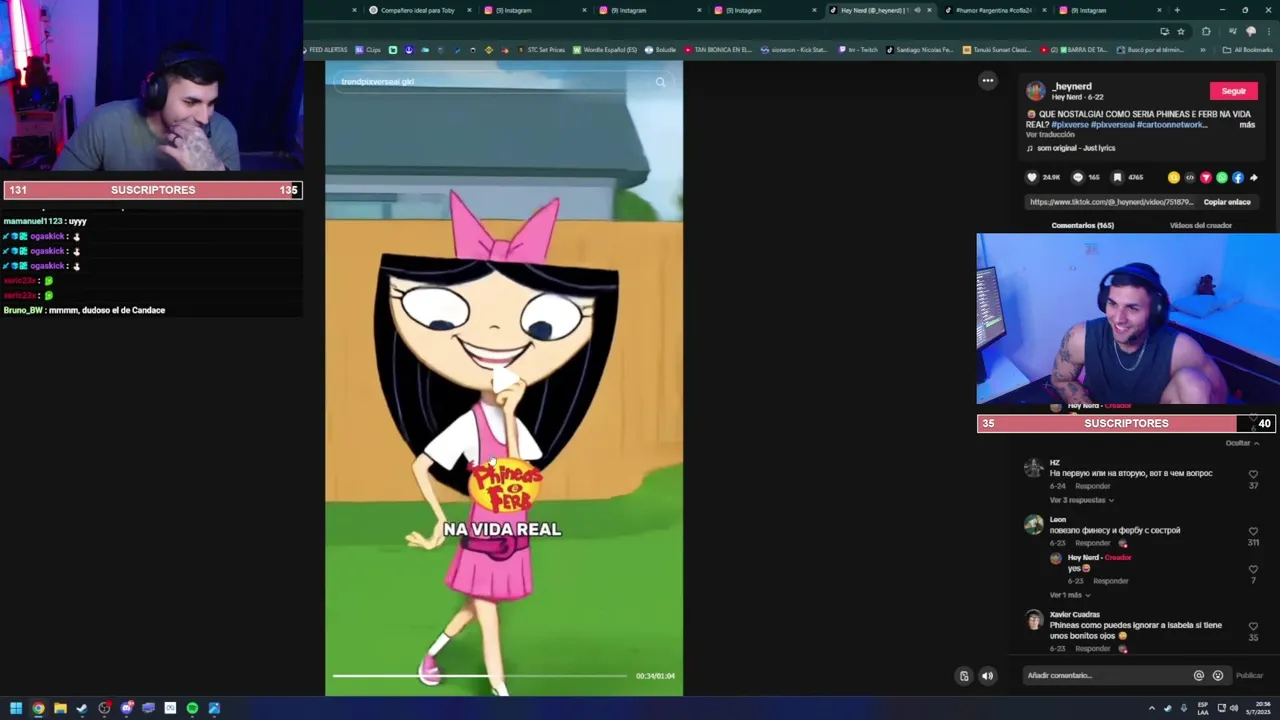Show hidden system tray icons
The height and width of the screenshot is (720, 1280).
tap(1151, 708)
